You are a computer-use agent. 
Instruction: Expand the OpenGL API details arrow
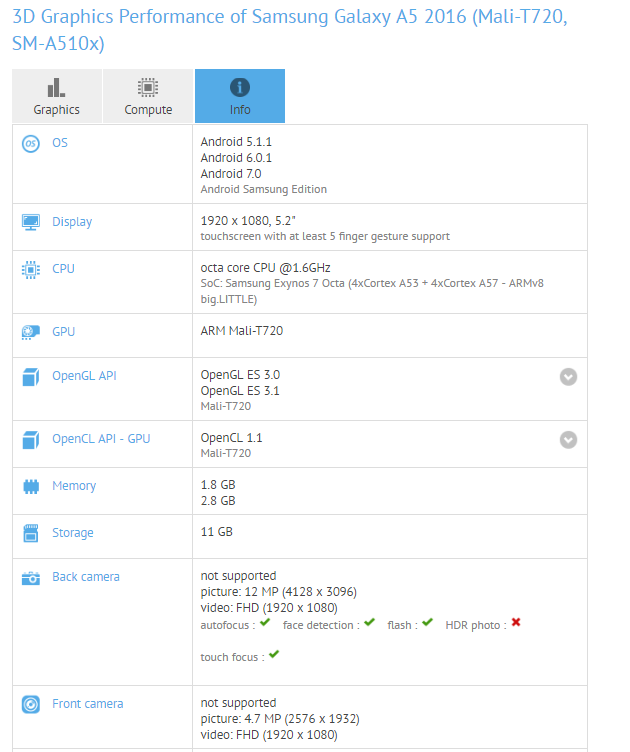pos(568,377)
